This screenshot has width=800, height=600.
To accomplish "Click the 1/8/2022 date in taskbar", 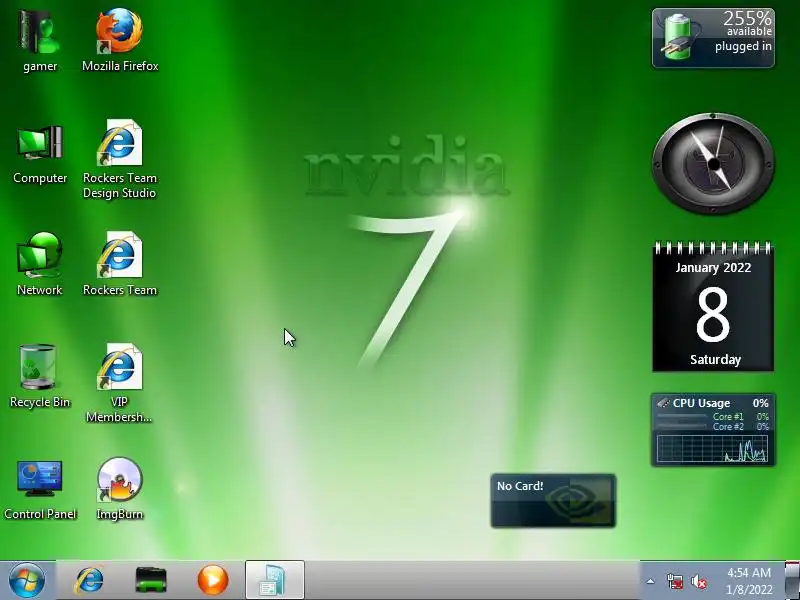I will pyautogui.click(x=749, y=590).
